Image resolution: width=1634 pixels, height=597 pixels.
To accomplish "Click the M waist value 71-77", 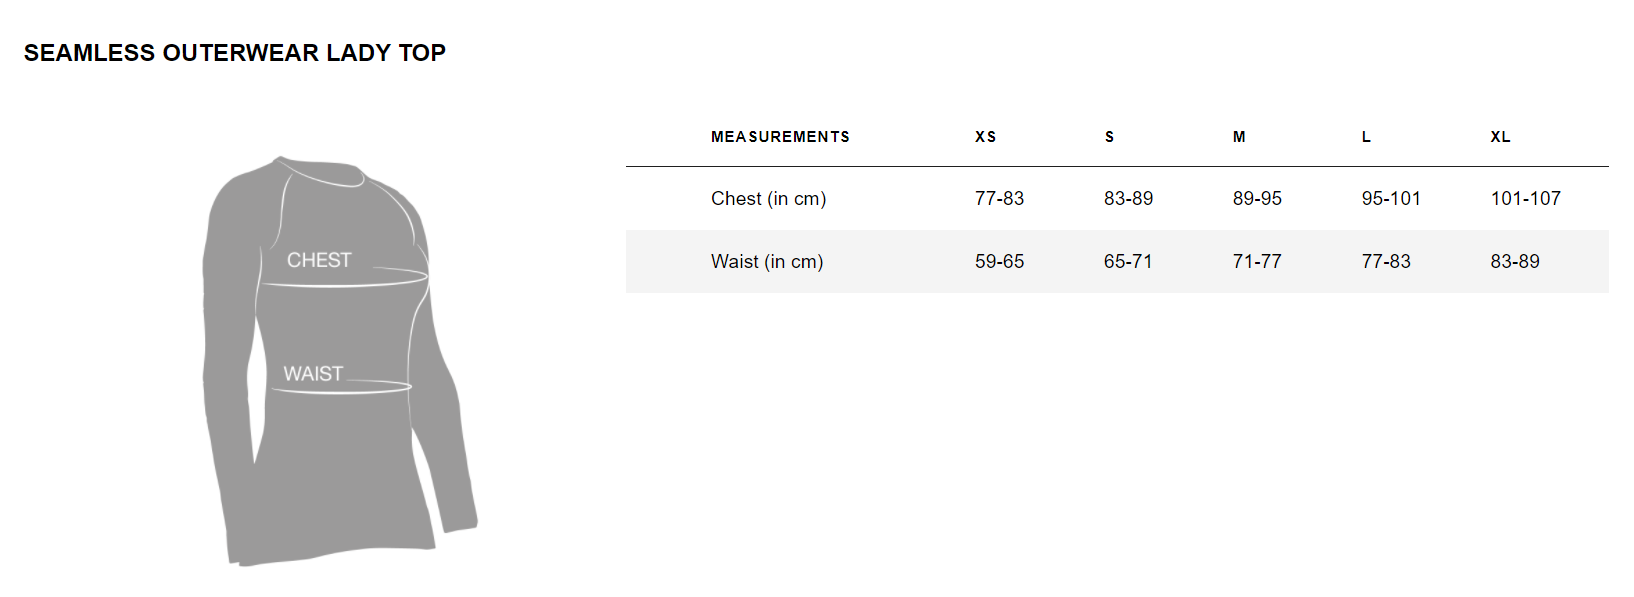I will click(1257, 262).
